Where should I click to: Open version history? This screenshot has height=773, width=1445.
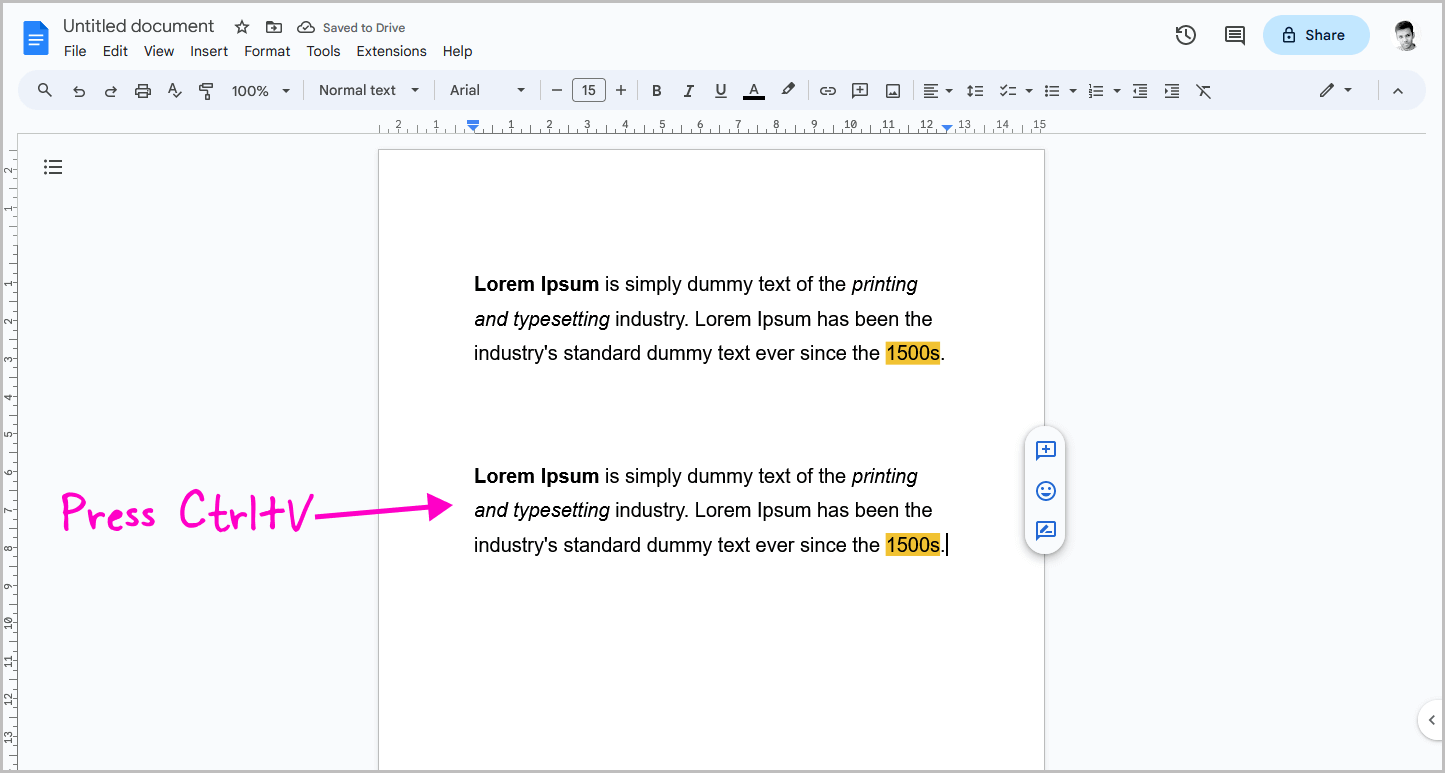tap(1185, 34)
